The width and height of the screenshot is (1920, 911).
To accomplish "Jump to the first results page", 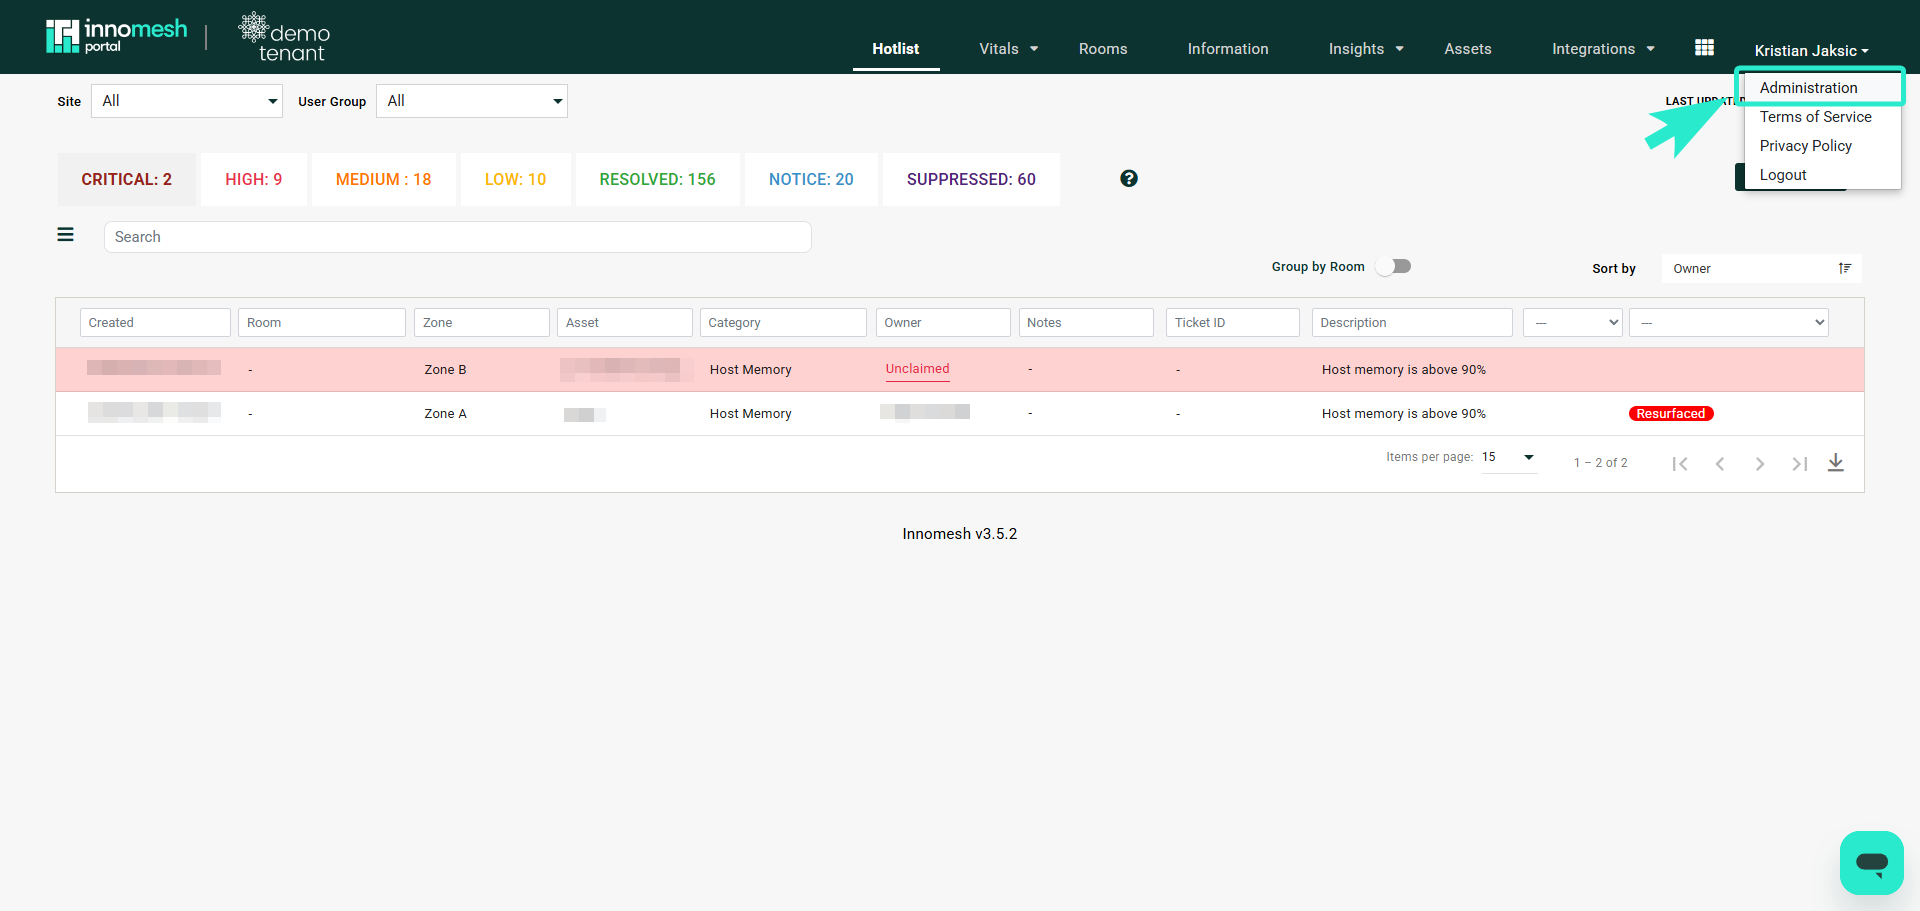I will (1680, 464).
